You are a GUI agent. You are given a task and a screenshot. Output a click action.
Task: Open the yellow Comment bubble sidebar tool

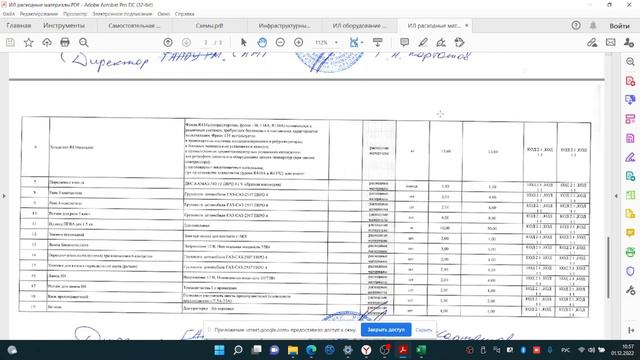coord(630,233)
